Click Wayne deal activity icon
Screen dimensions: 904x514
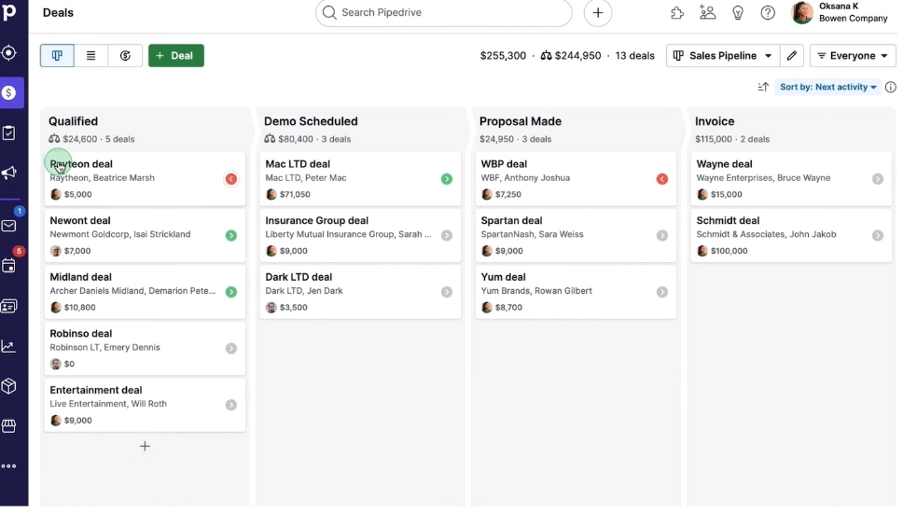878,179
